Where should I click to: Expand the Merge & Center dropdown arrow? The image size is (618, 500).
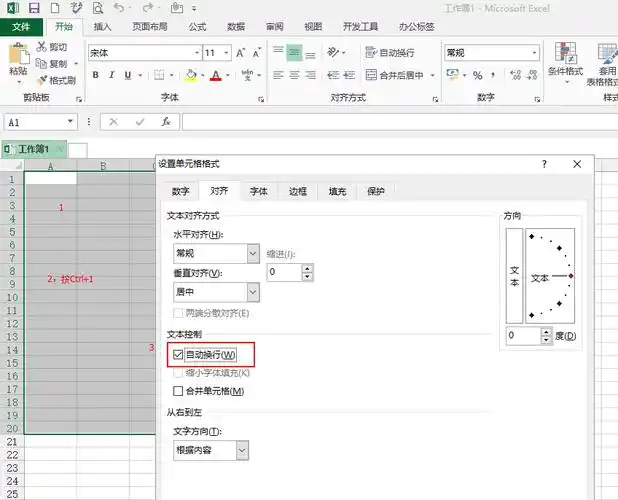[432, 75]
